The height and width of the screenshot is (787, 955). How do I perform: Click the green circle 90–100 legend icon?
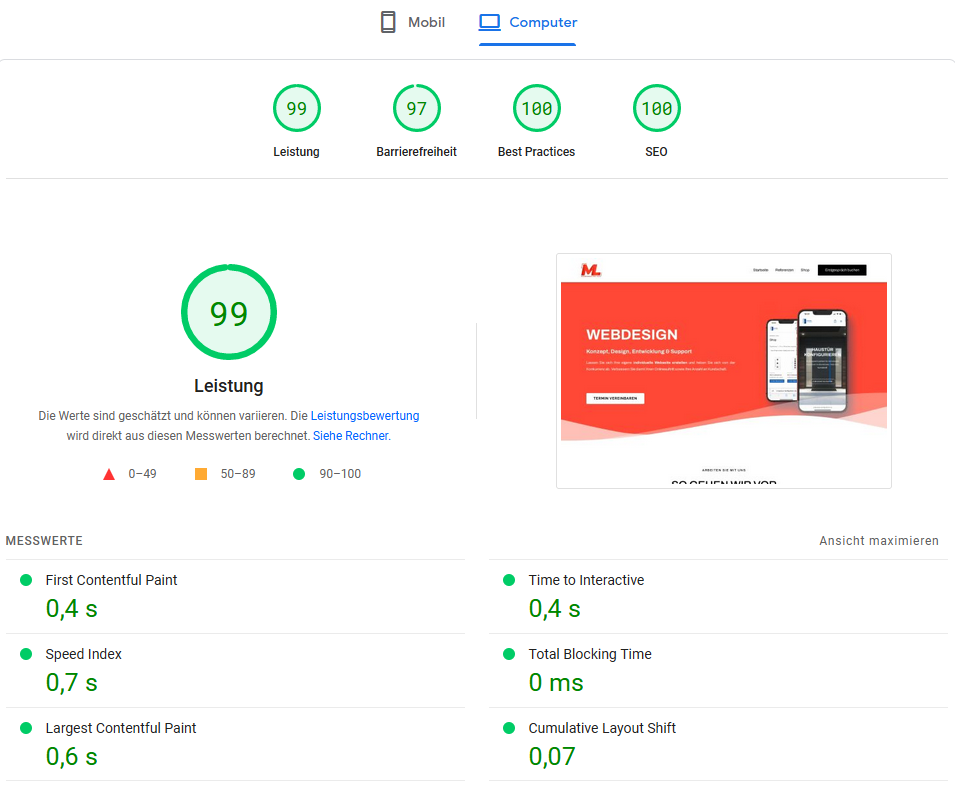[x=299, y=474]
